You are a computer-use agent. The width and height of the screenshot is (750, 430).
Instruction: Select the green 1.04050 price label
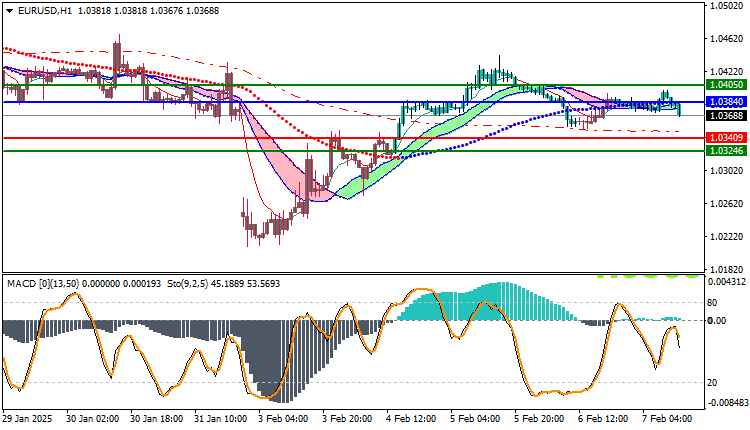pyautogui.click(x=726, y=85)
